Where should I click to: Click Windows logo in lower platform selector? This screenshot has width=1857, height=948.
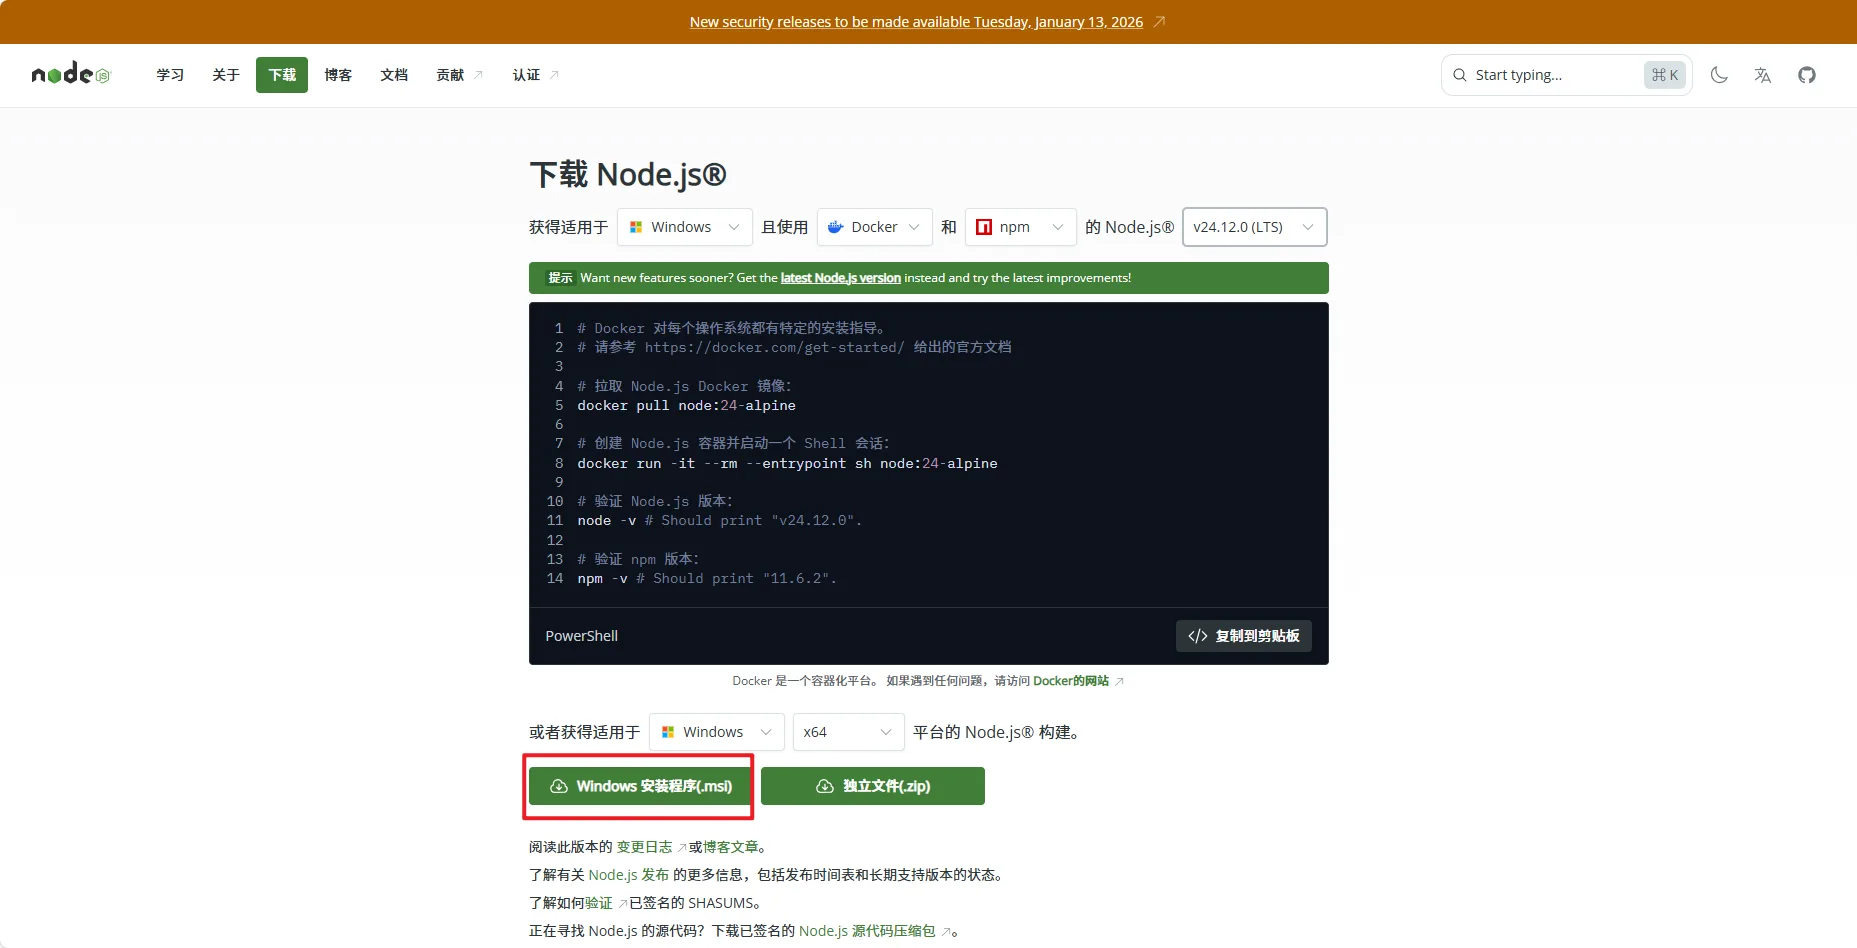pos(668,732)
